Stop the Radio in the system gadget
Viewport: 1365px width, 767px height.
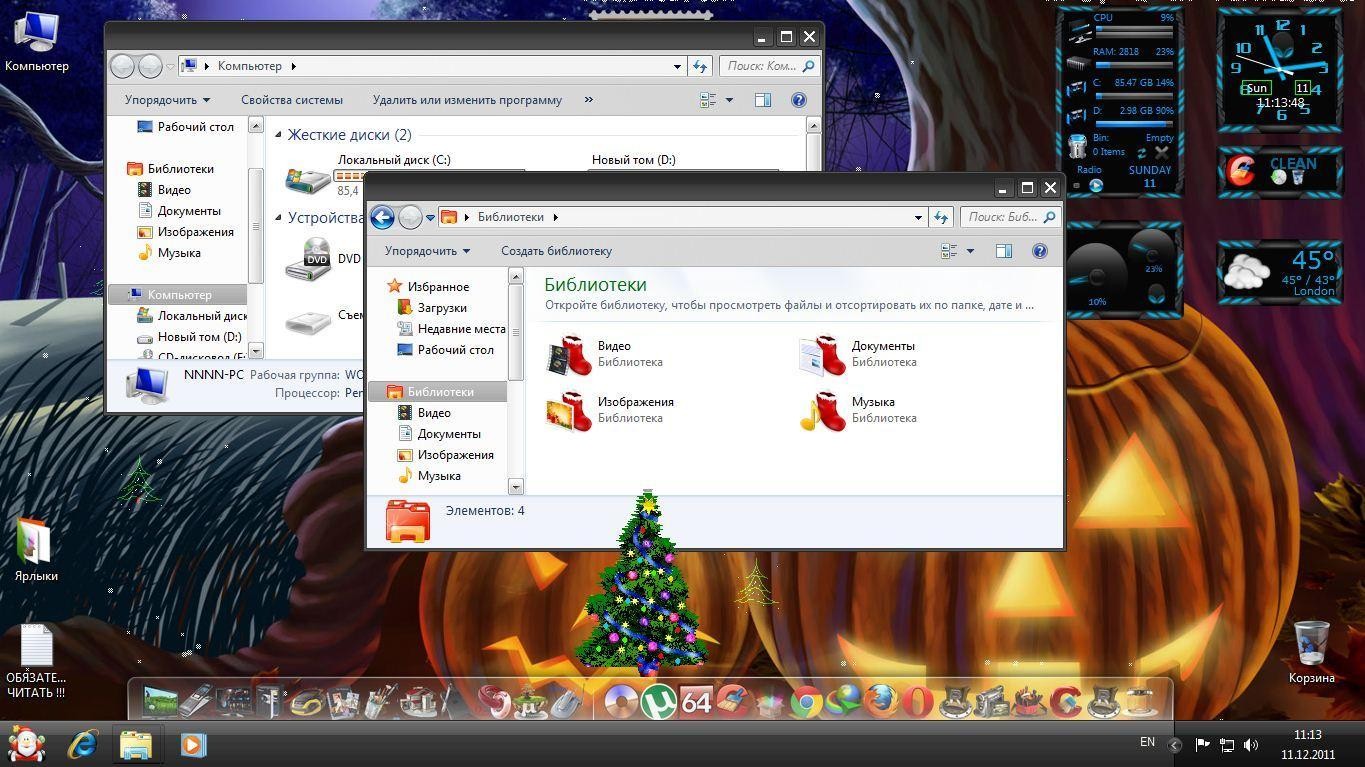pyautogui.click(x=1076, y=185)
